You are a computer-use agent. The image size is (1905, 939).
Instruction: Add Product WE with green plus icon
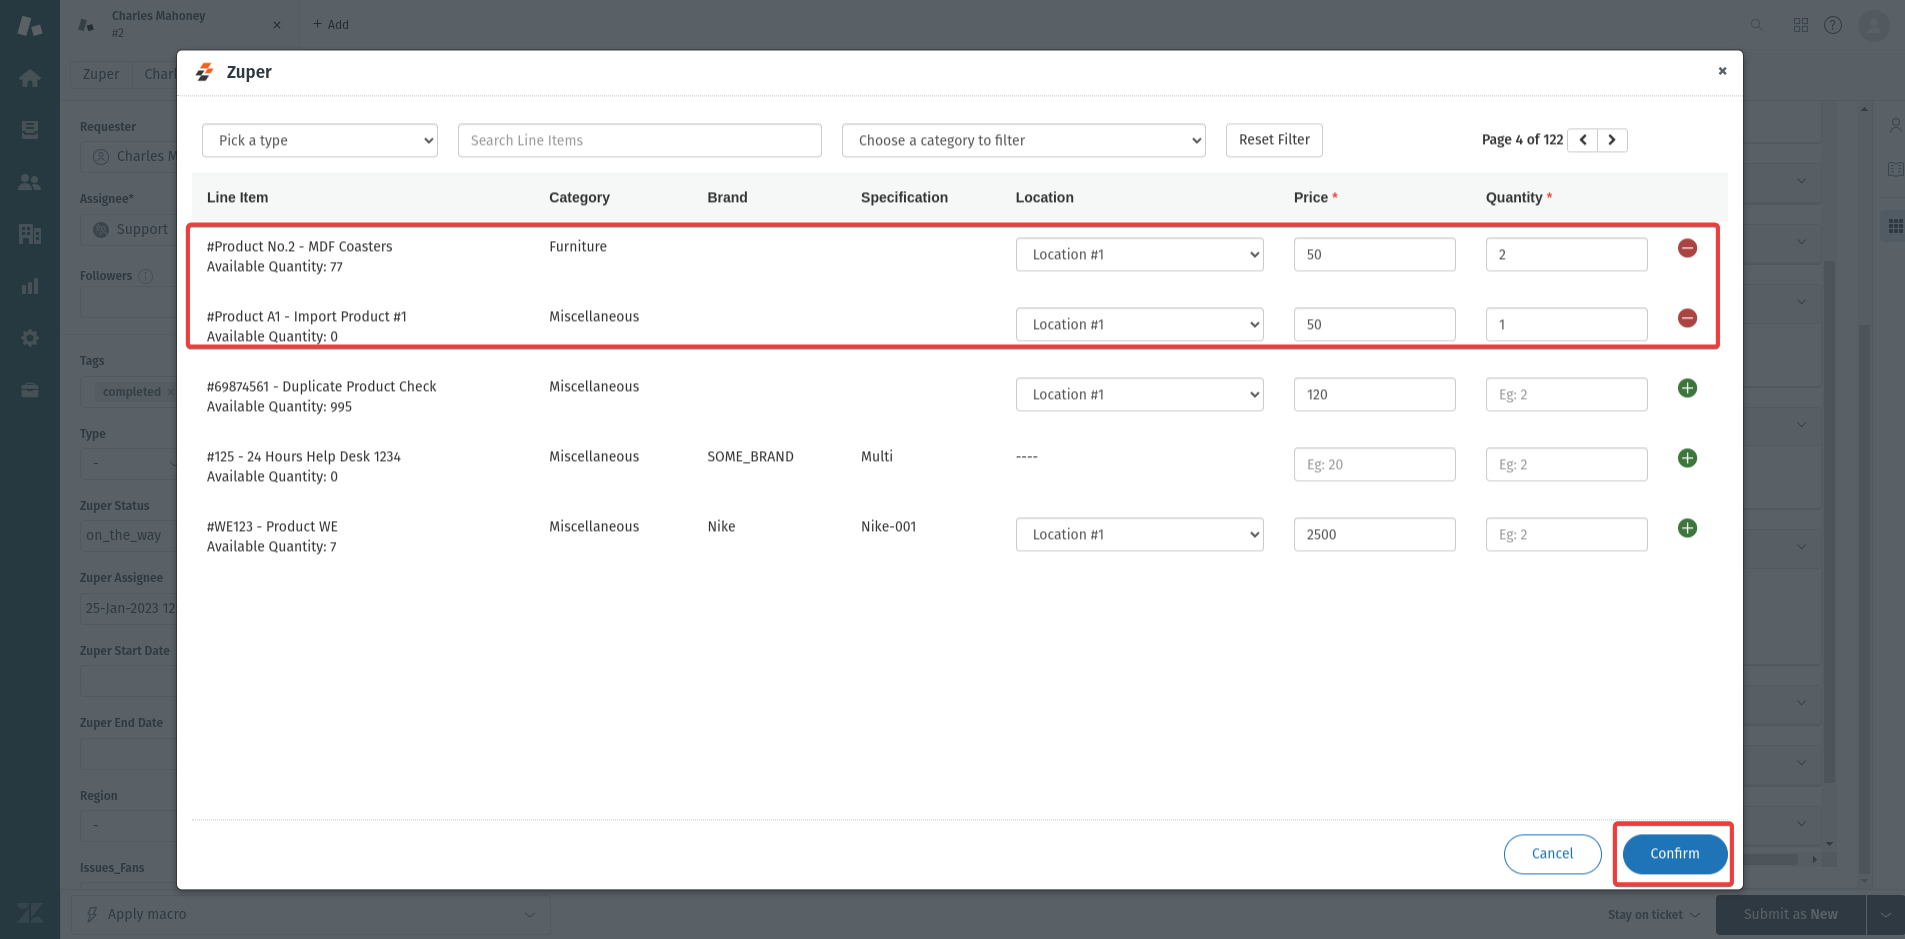1687,528
